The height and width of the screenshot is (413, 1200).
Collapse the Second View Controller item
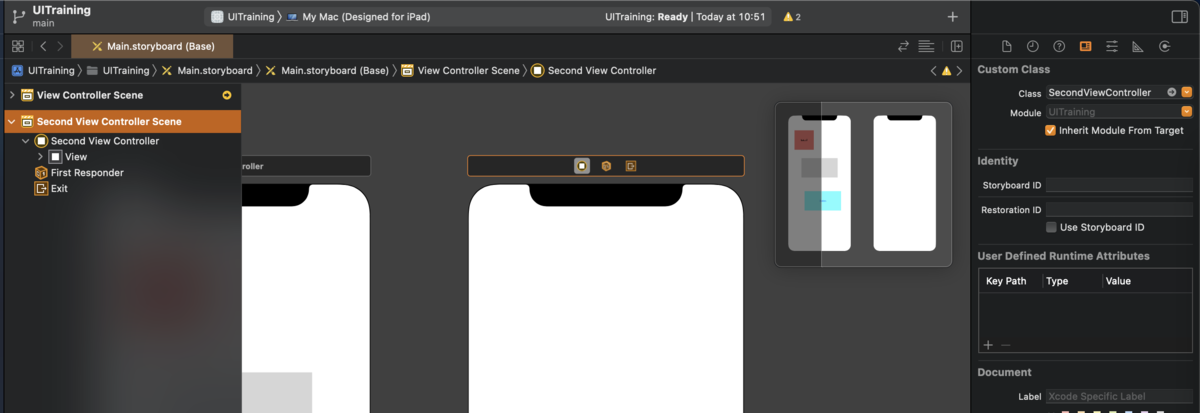coord(26,141)
